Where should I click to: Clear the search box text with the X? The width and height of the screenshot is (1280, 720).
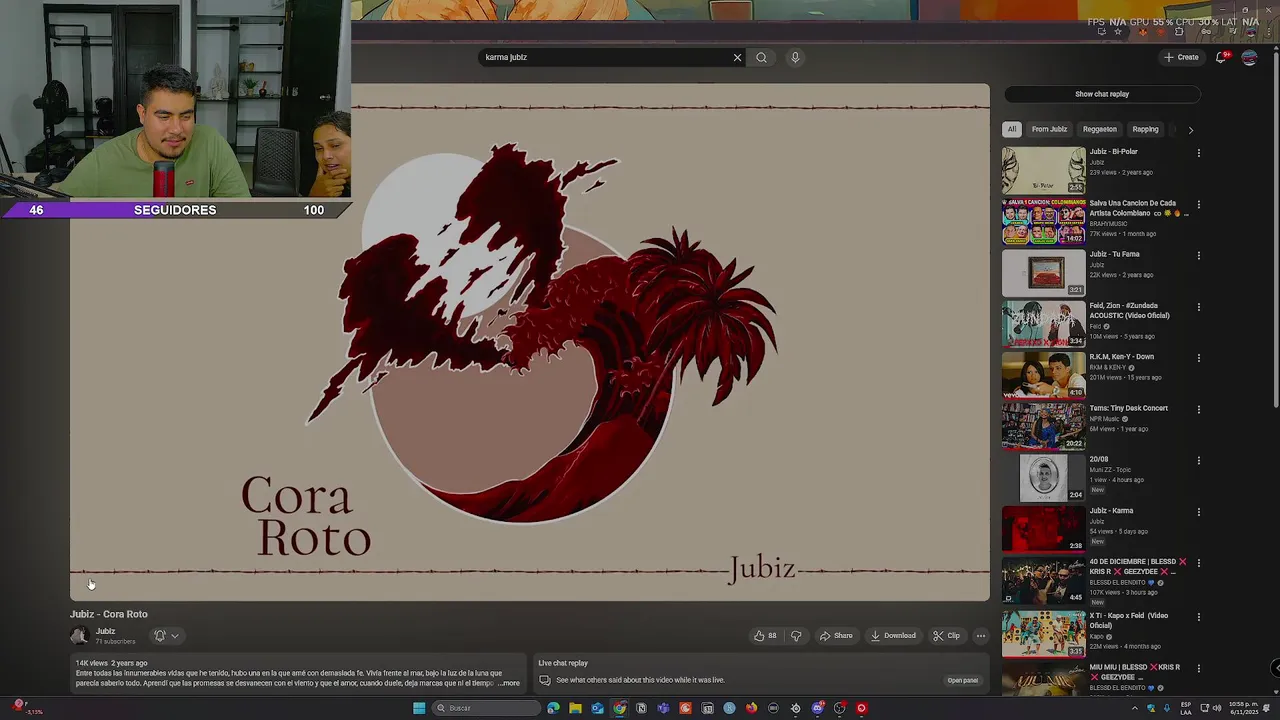[x=738, y=57]
